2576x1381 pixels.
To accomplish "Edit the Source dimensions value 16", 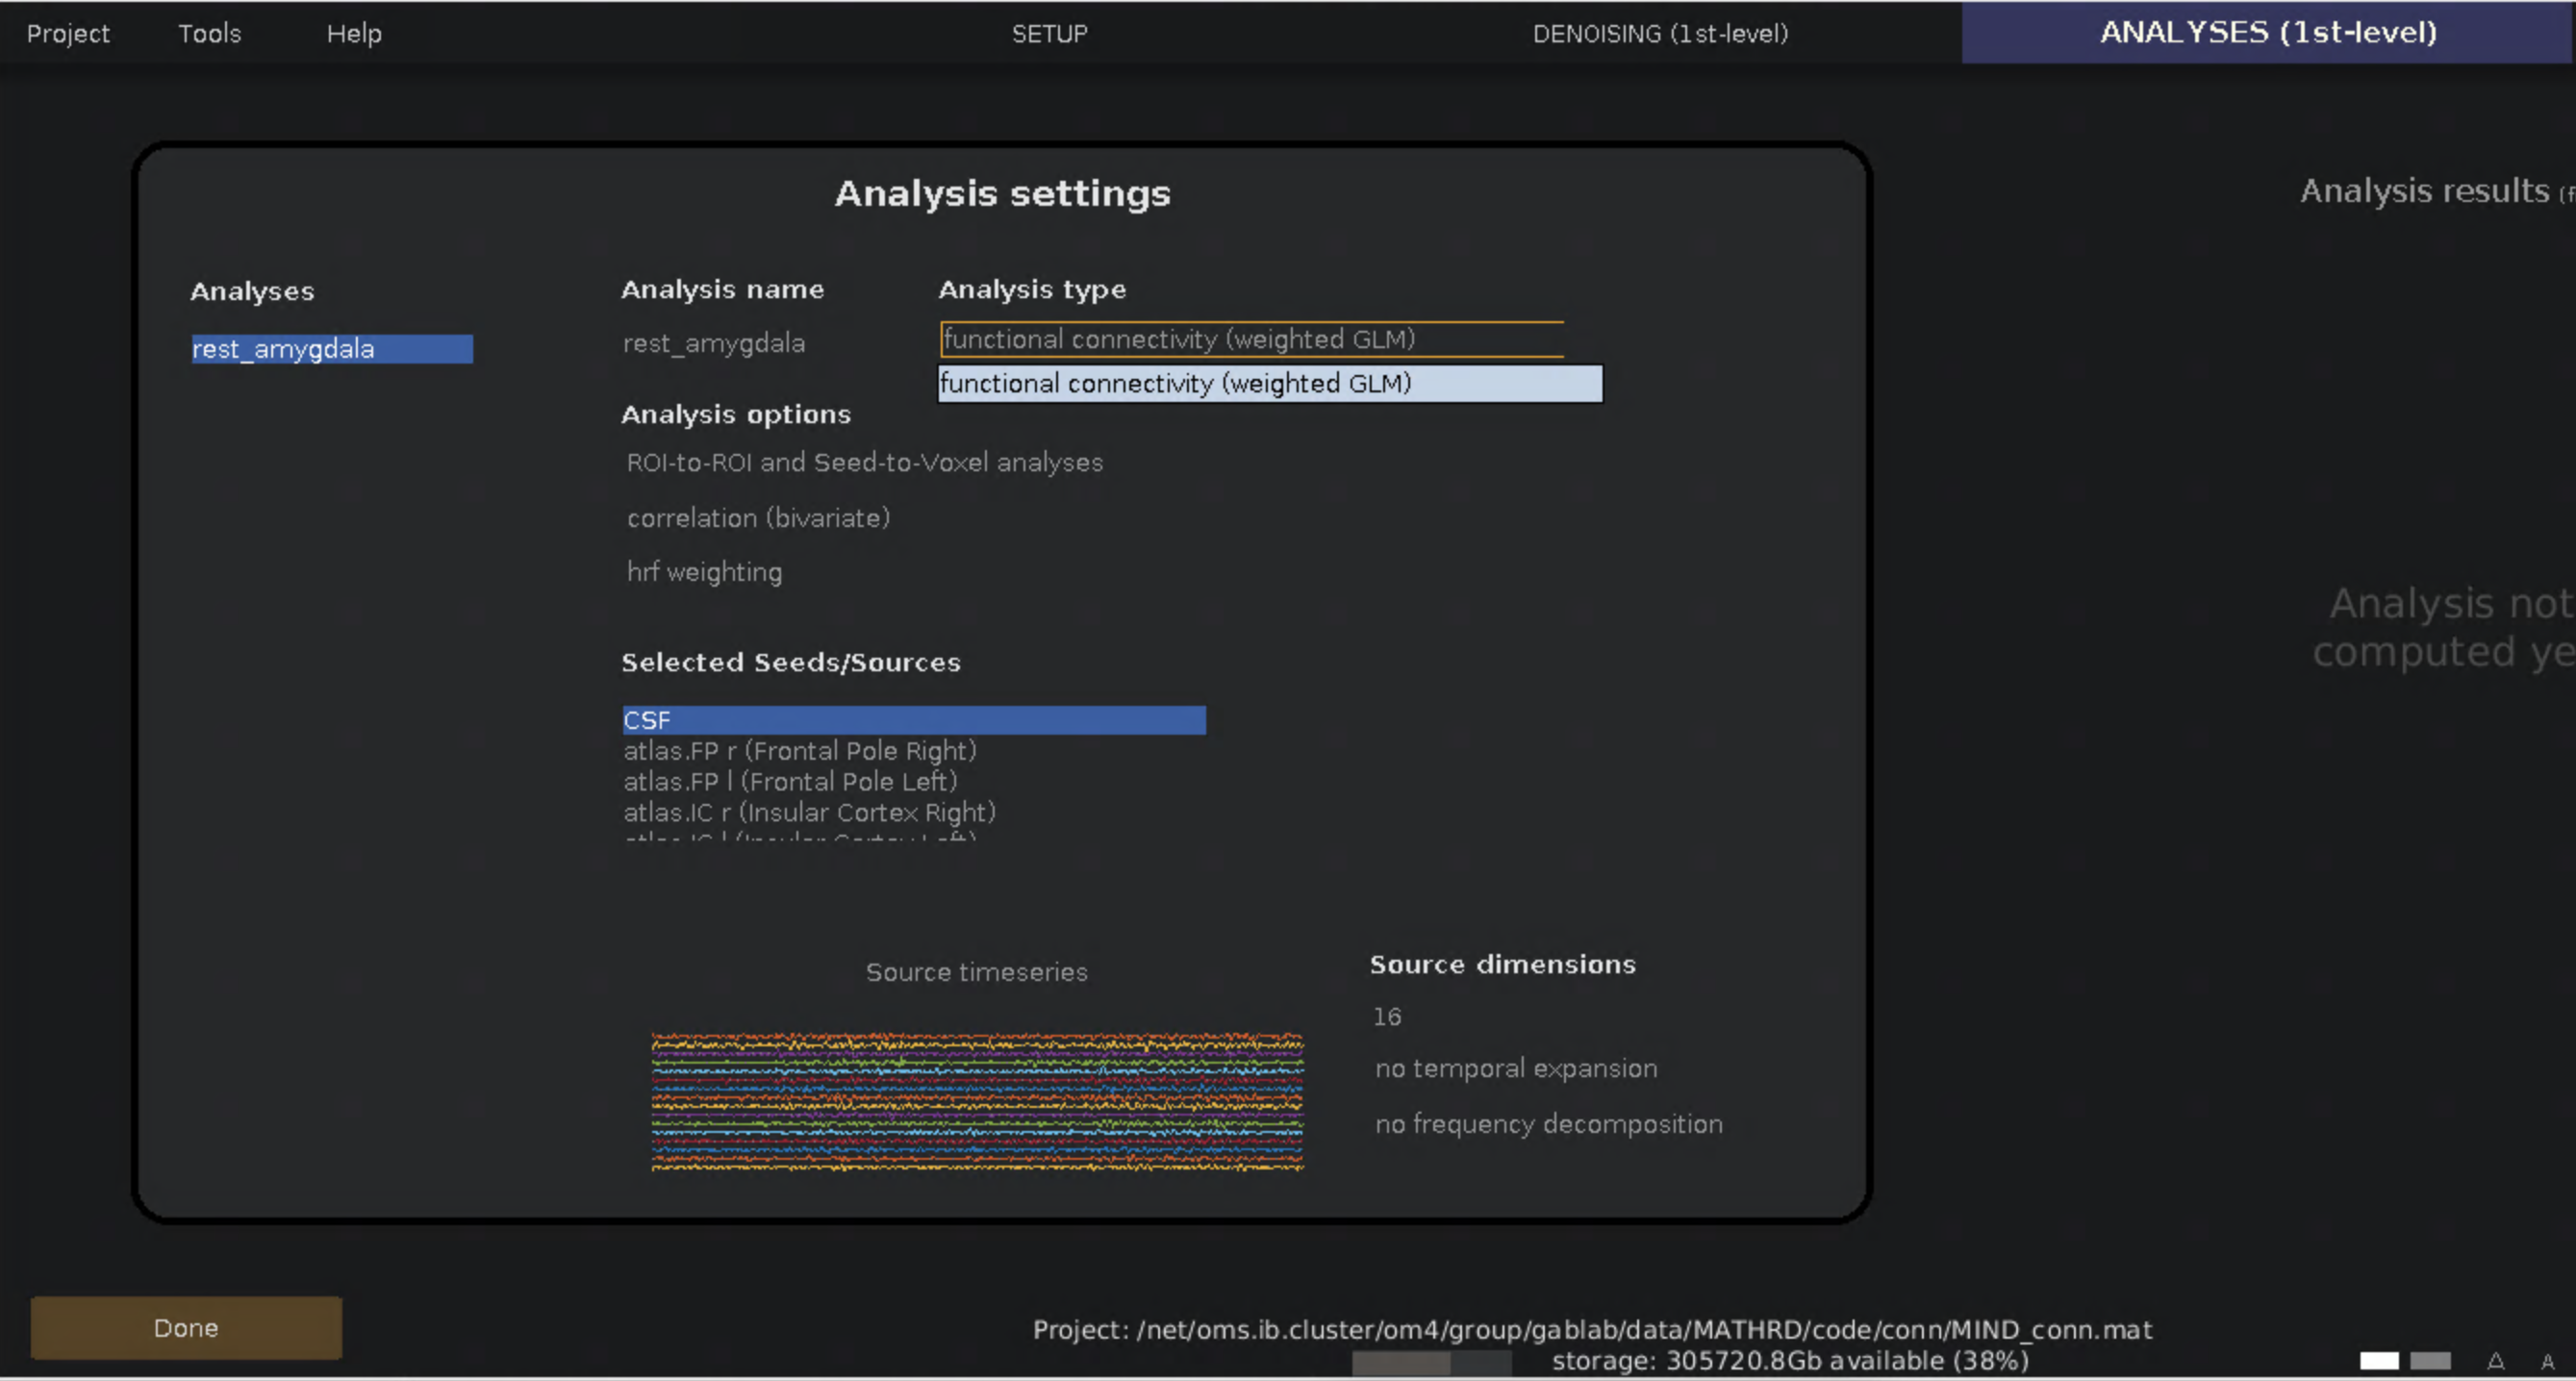I will [1386, 1017].
